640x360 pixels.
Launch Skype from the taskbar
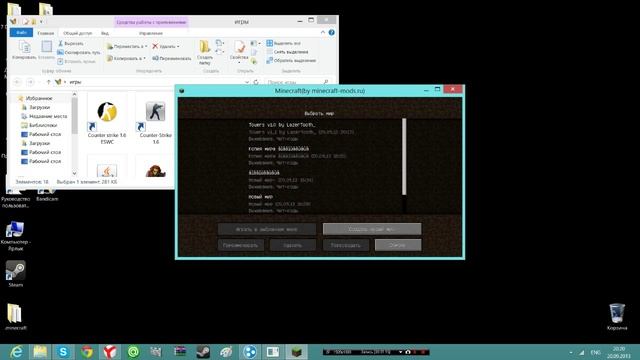tap(63, 351)
